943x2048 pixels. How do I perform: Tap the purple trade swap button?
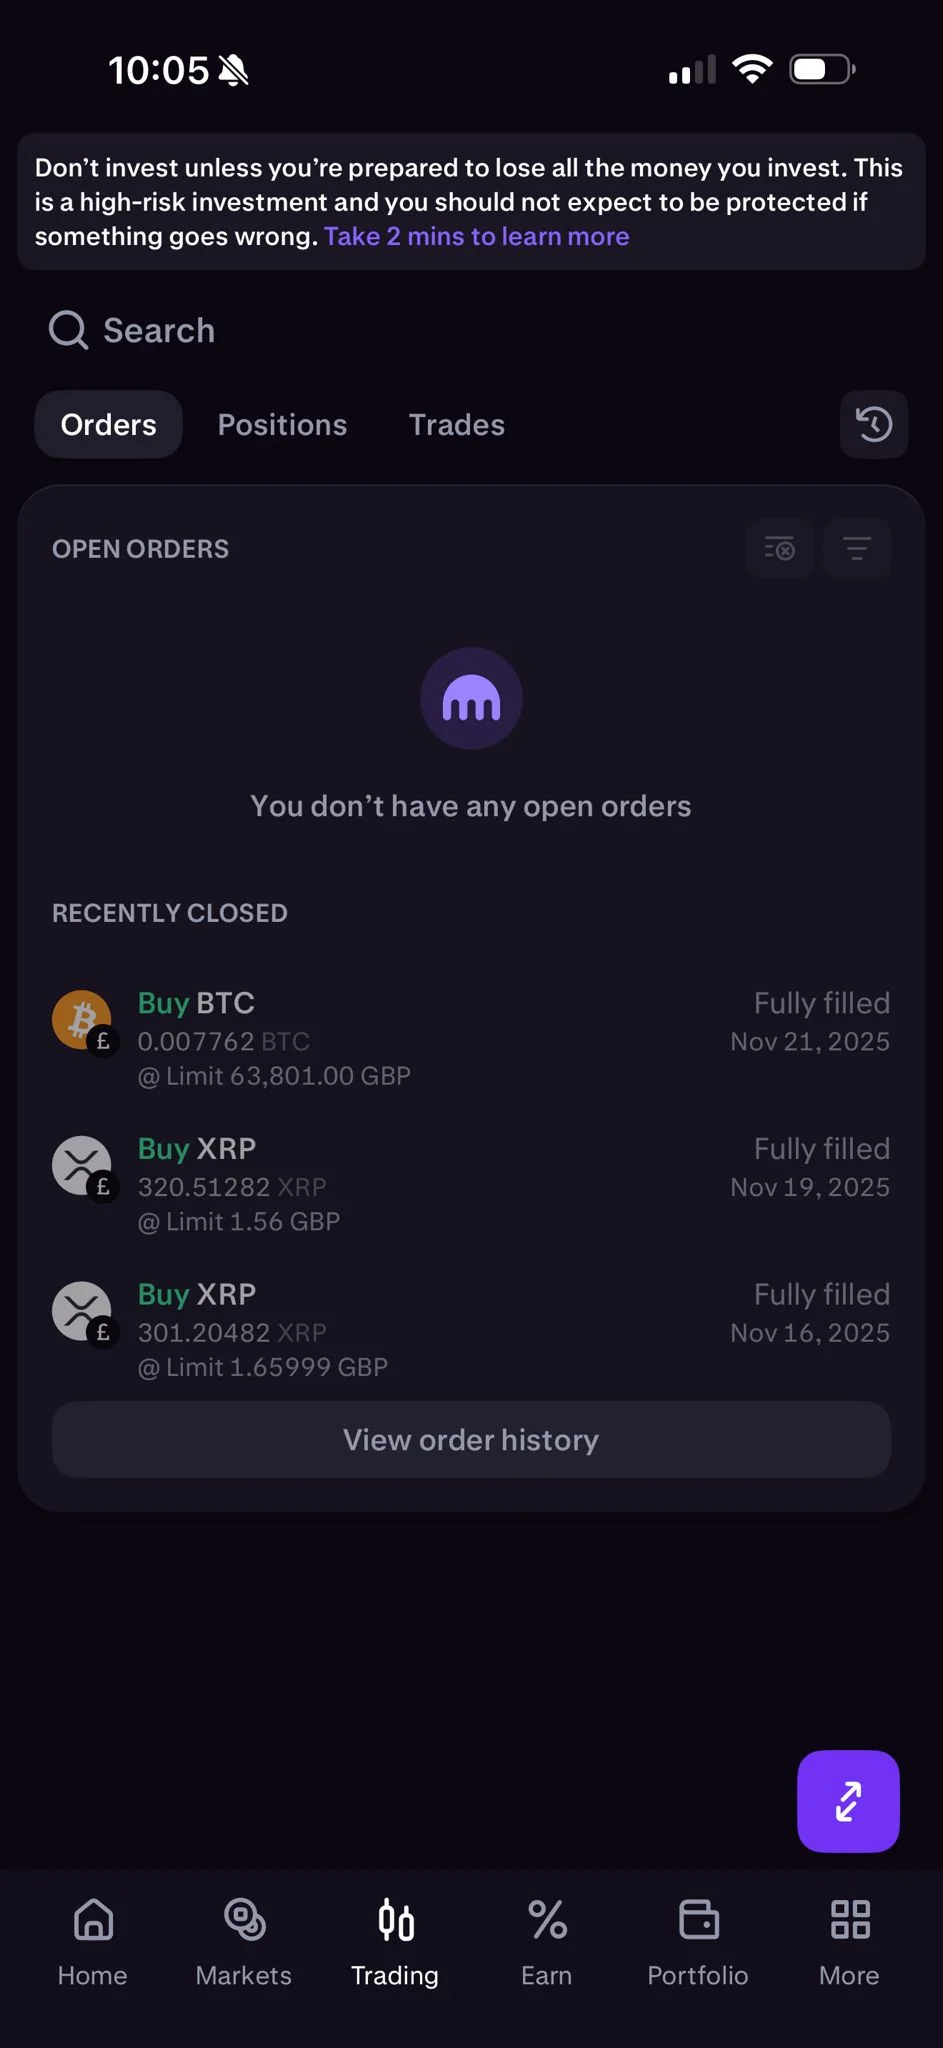(848, 1801)
